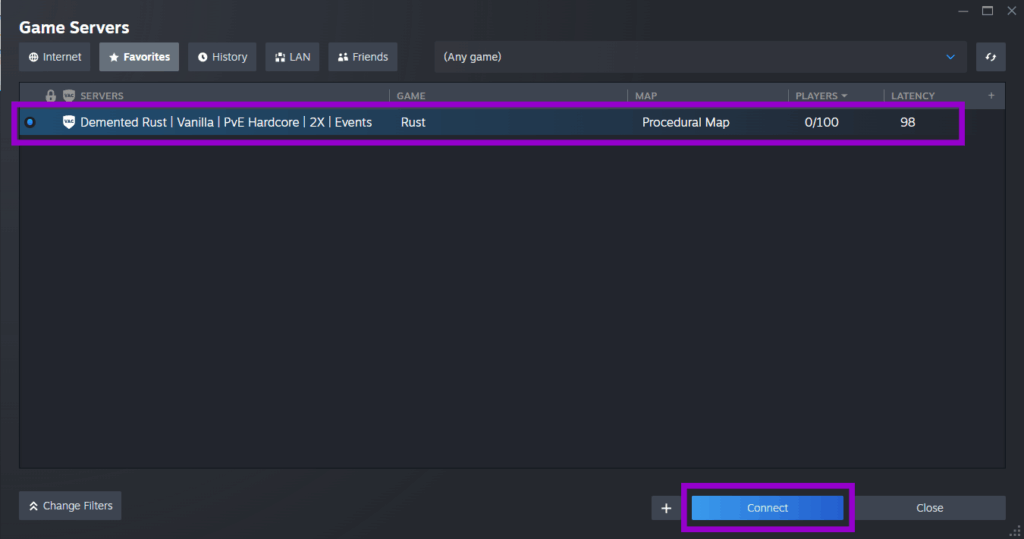
Task: Open the LAN tab
Action: pos(292,57)
